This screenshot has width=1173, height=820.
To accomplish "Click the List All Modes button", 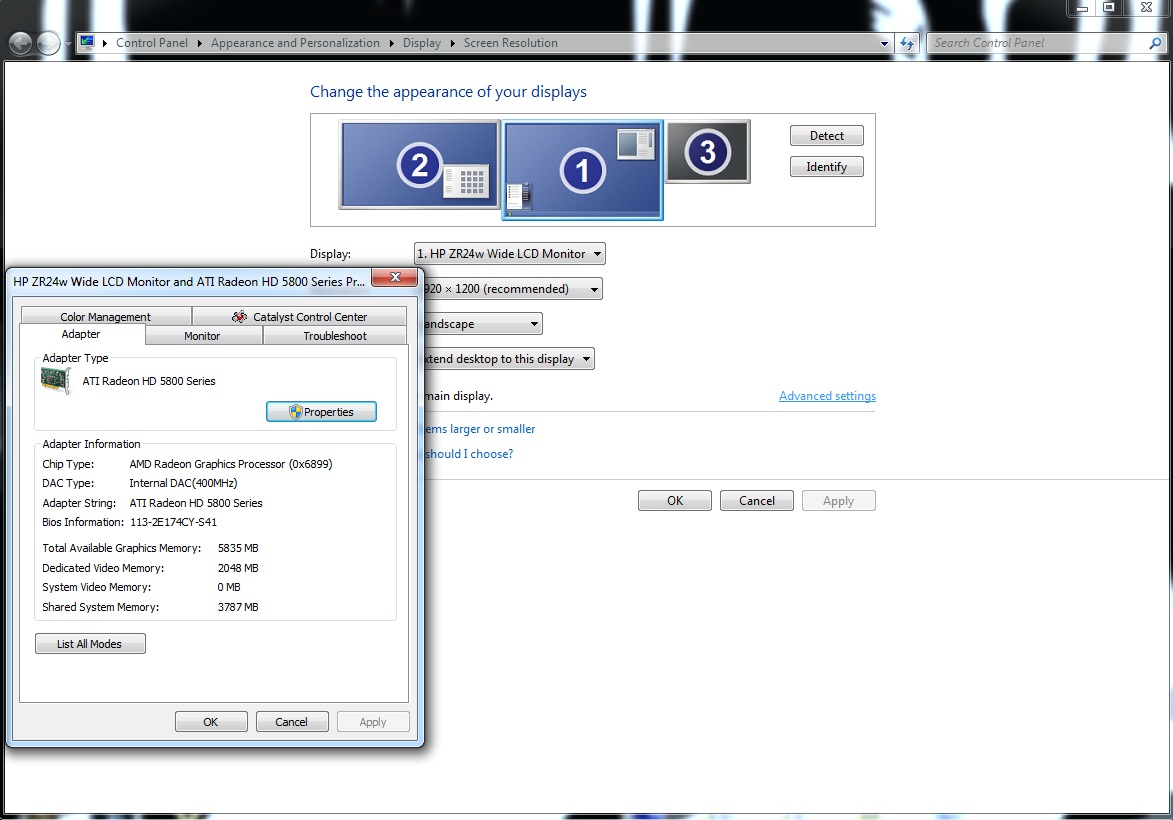I will coord(90,643).
